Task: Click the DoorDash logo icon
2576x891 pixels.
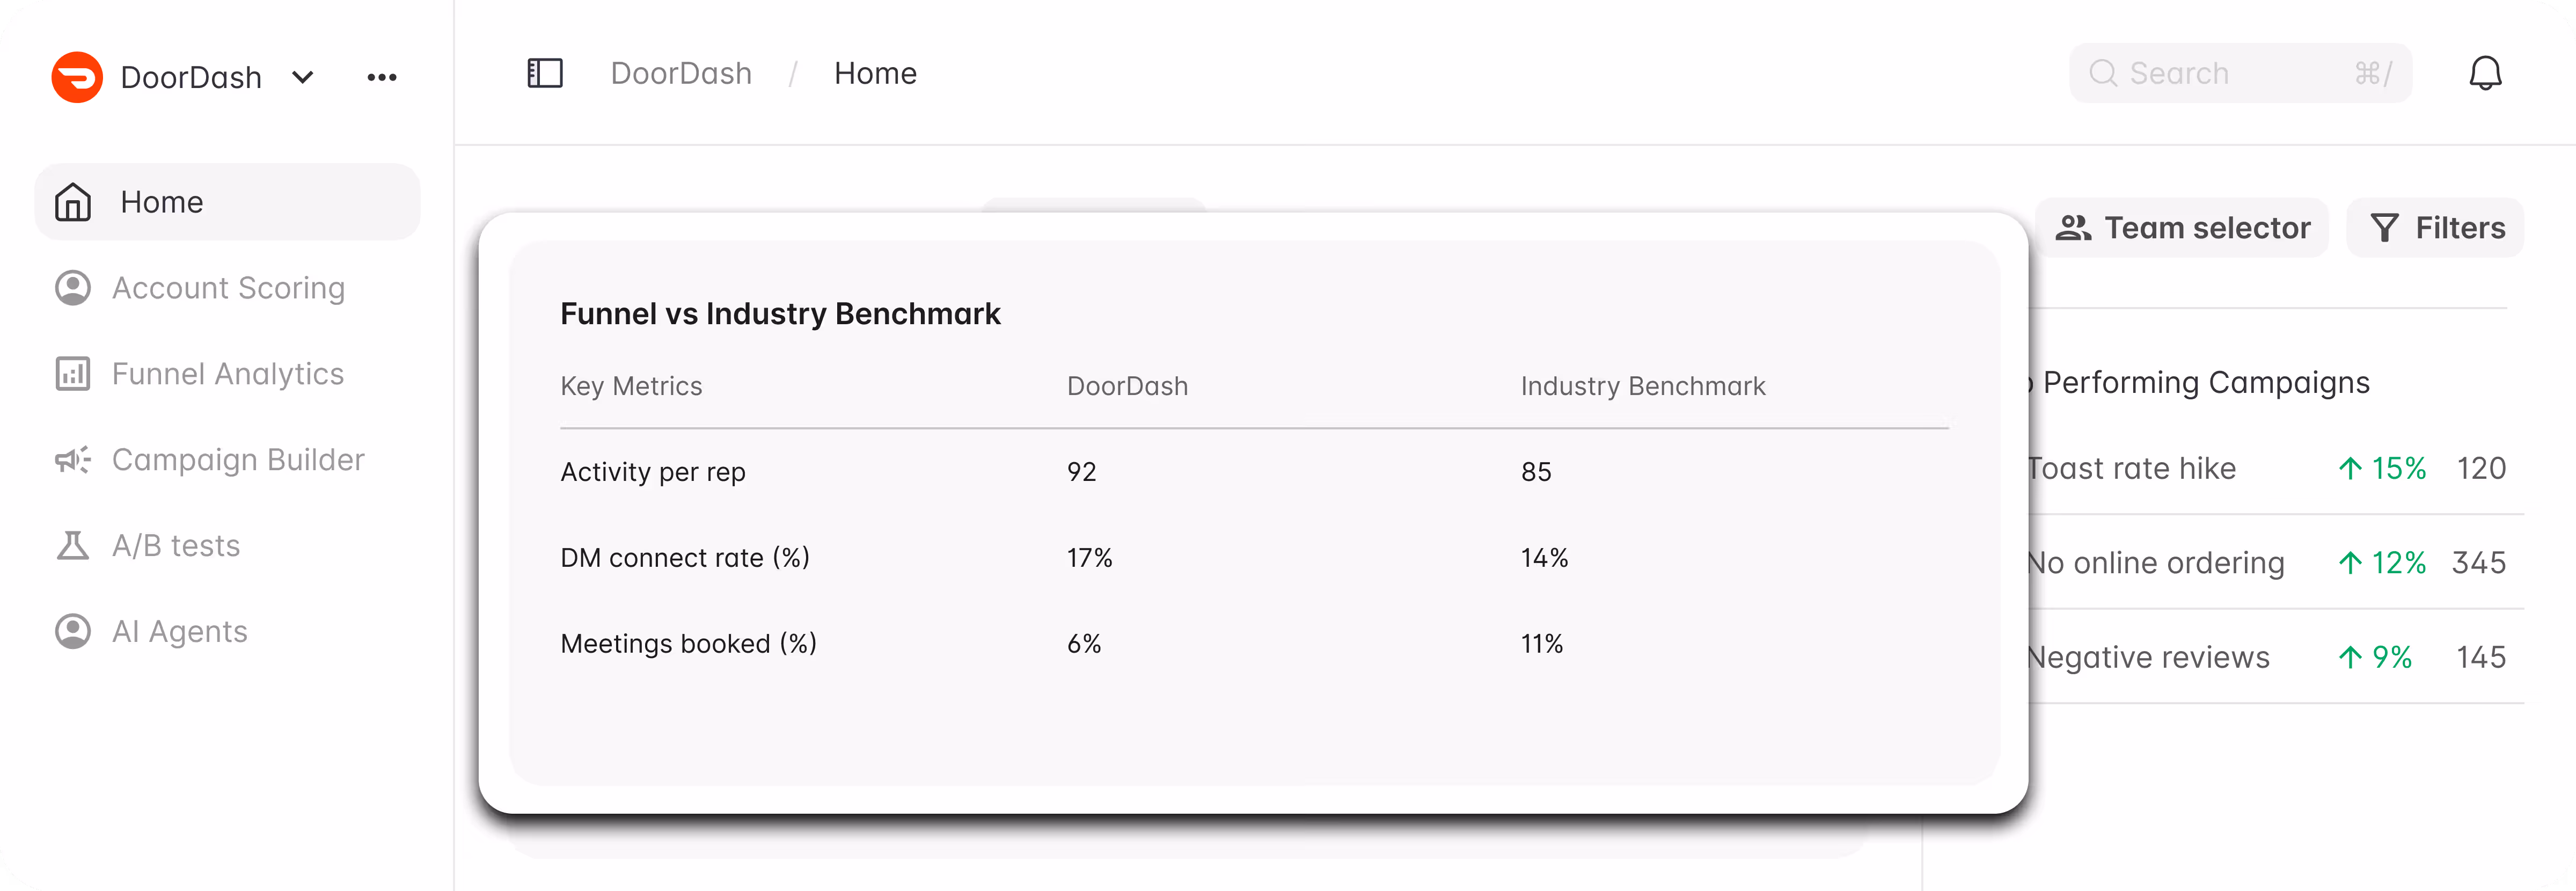Action: point(77,77)
